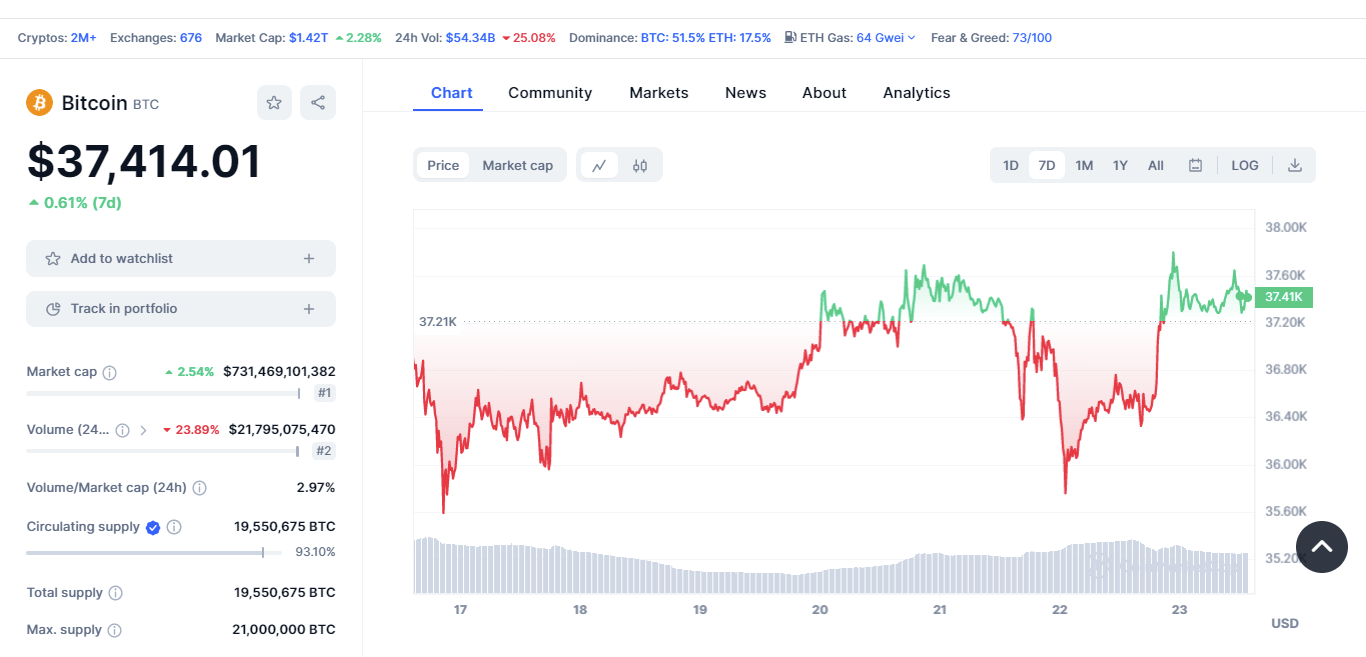Switch to the Analytics tab
Viewport: 1366px width, 657px height.
pyautogui.click(x=917, y=93)
